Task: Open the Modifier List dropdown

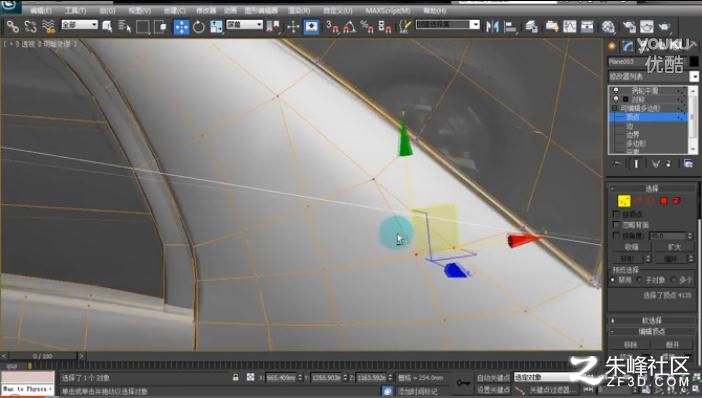Action: [x=653, y=77]
